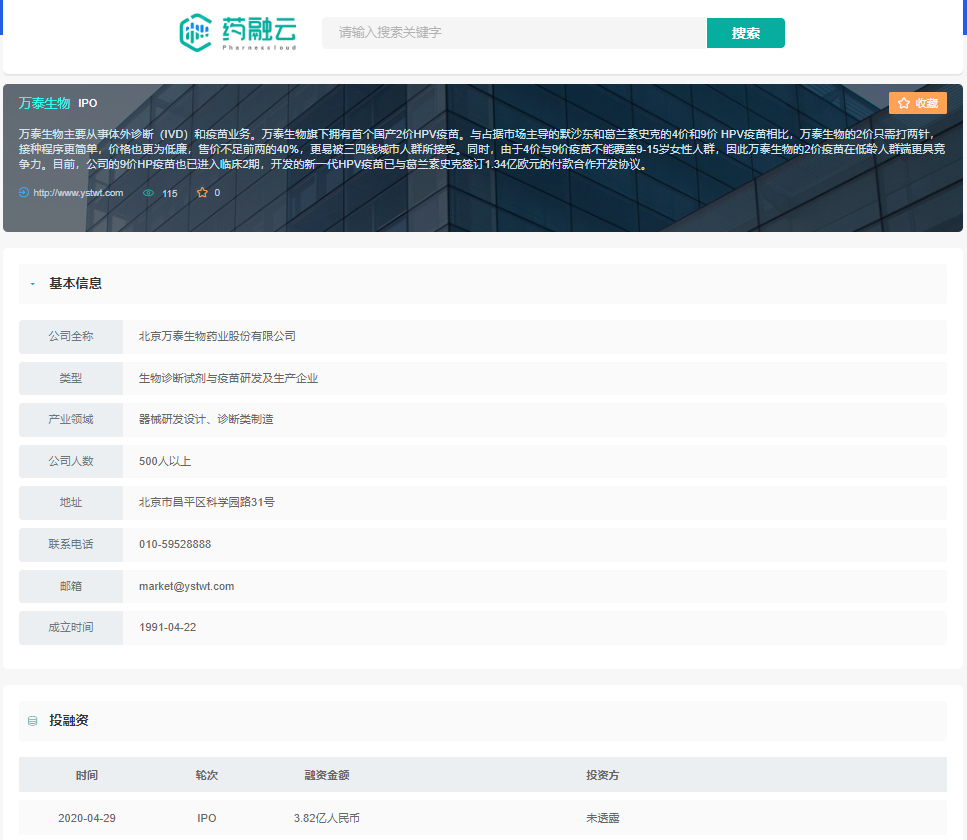
Task: Select the phone number 010-59528888
Action: tap(175, 545)
